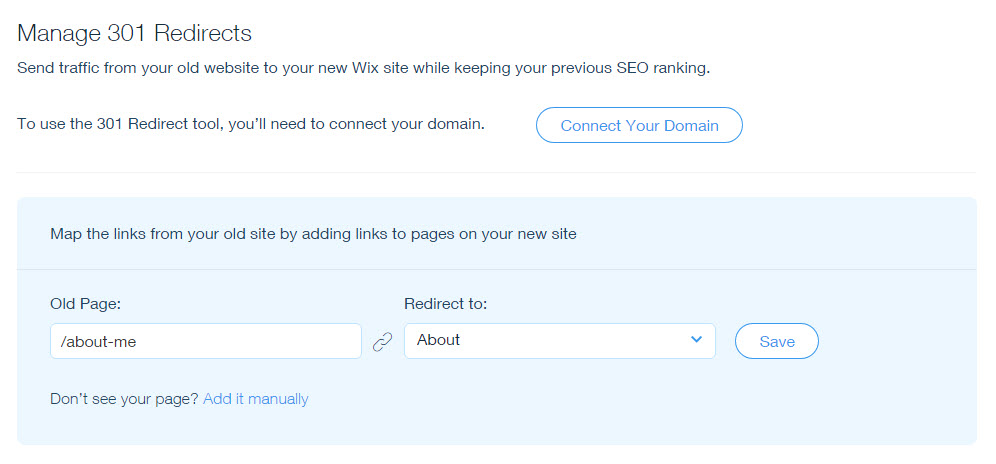
Task: Click the chain link icon between fields
Action: pos(382,342)
